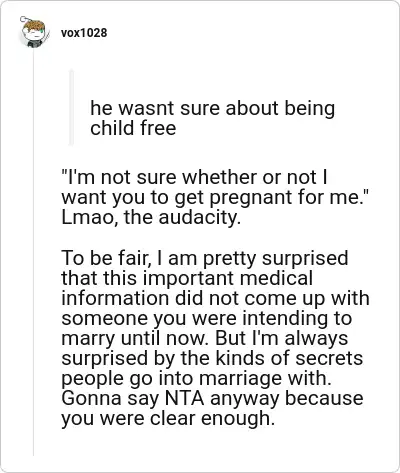Select the line 'that this important medical'
The image size is (400, 473).
click(187, 278)
